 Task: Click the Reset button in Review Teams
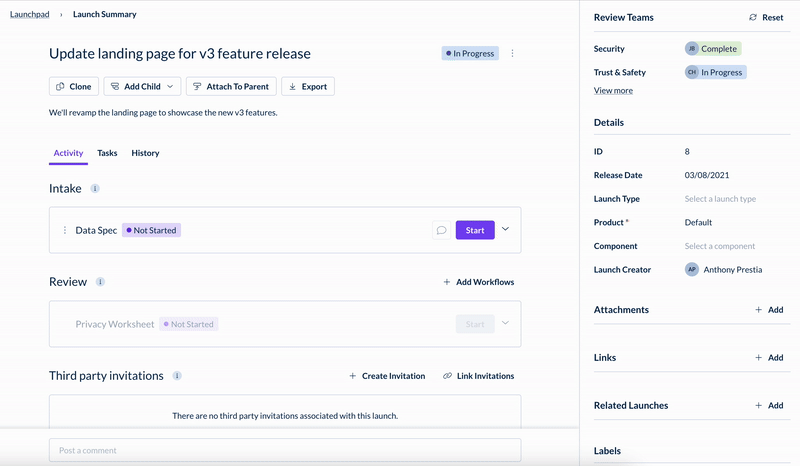point(766,18)
